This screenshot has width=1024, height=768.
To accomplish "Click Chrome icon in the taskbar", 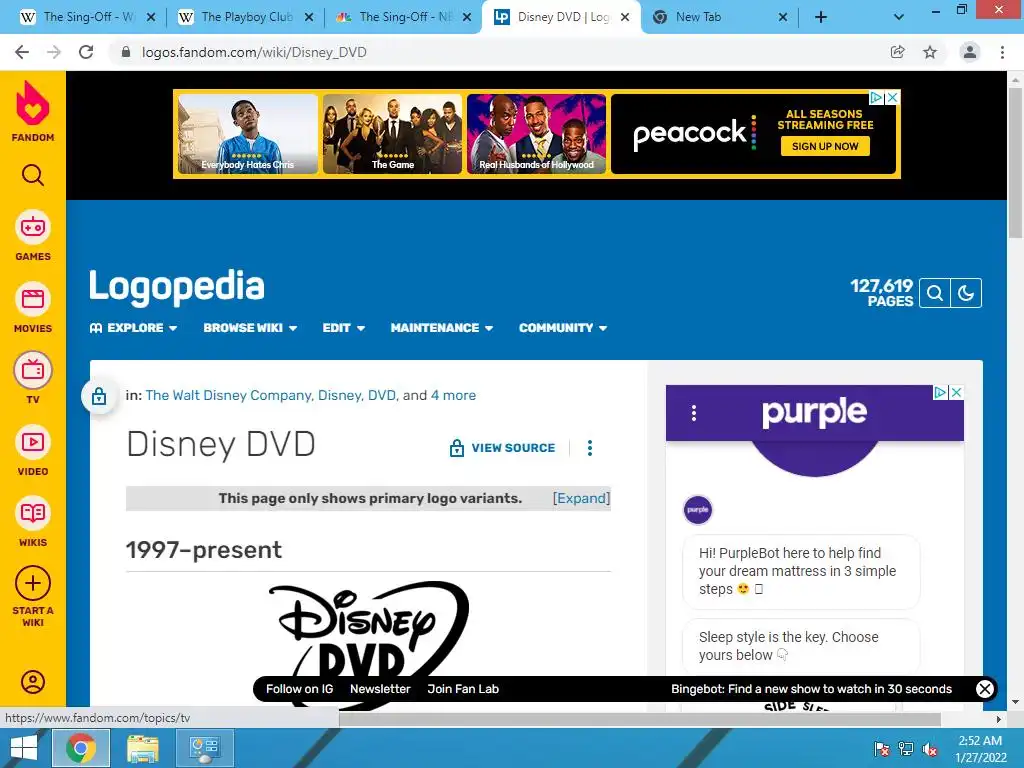I will [81, 748].
